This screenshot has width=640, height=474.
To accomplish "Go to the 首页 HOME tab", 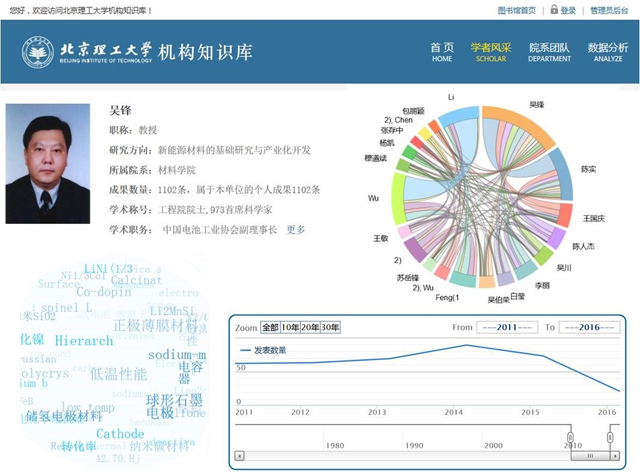I will click(442, 52).
